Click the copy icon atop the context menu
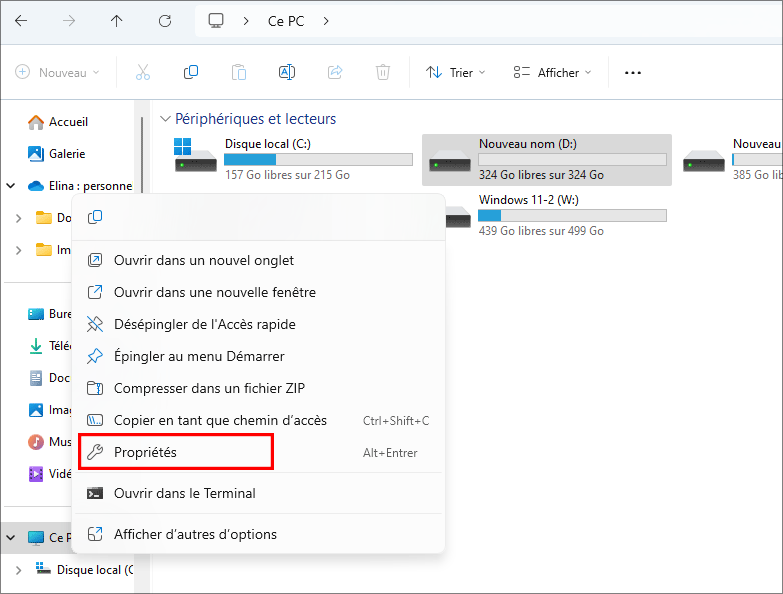The width and height of the screenshot is (783, 594). click(96, 217)
